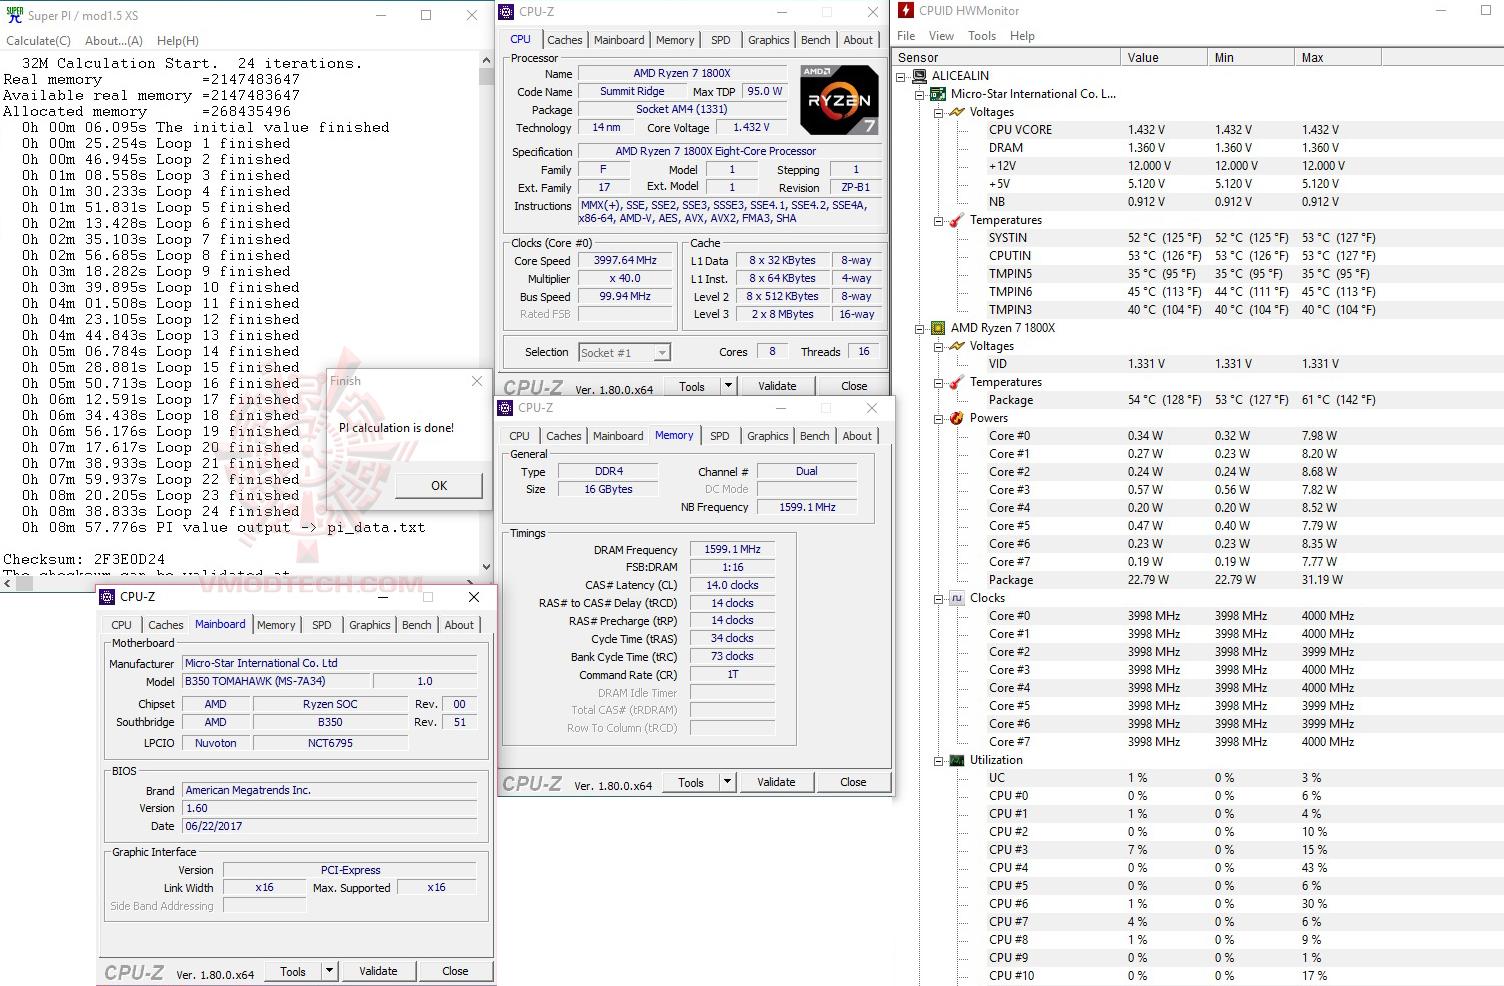Viewport: 1504px width, 986px height.
Task: Open the File menu in HWMonitor
Action: 906,36
